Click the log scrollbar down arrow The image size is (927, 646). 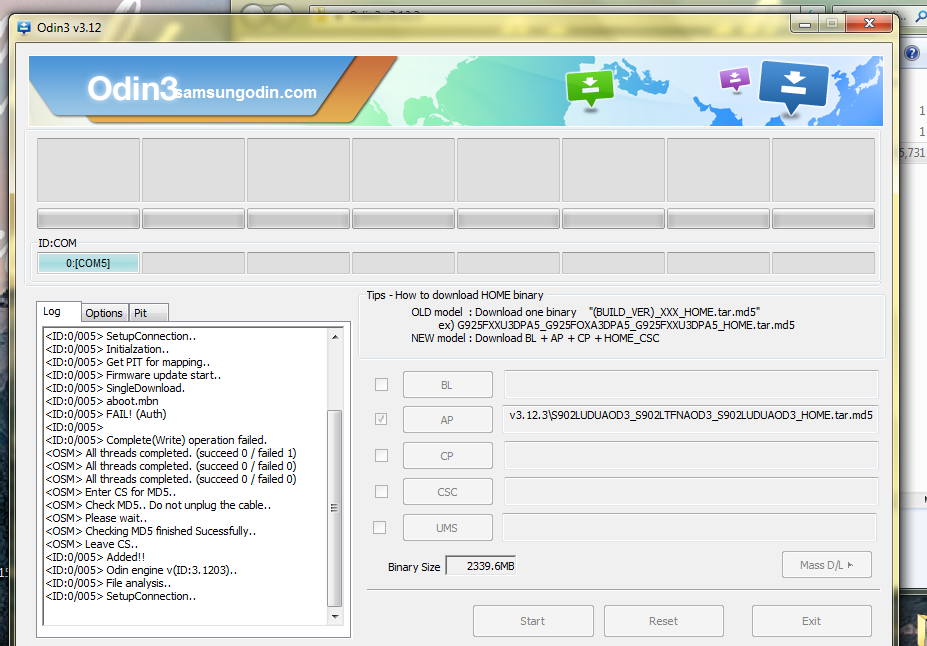click(335, 616)
